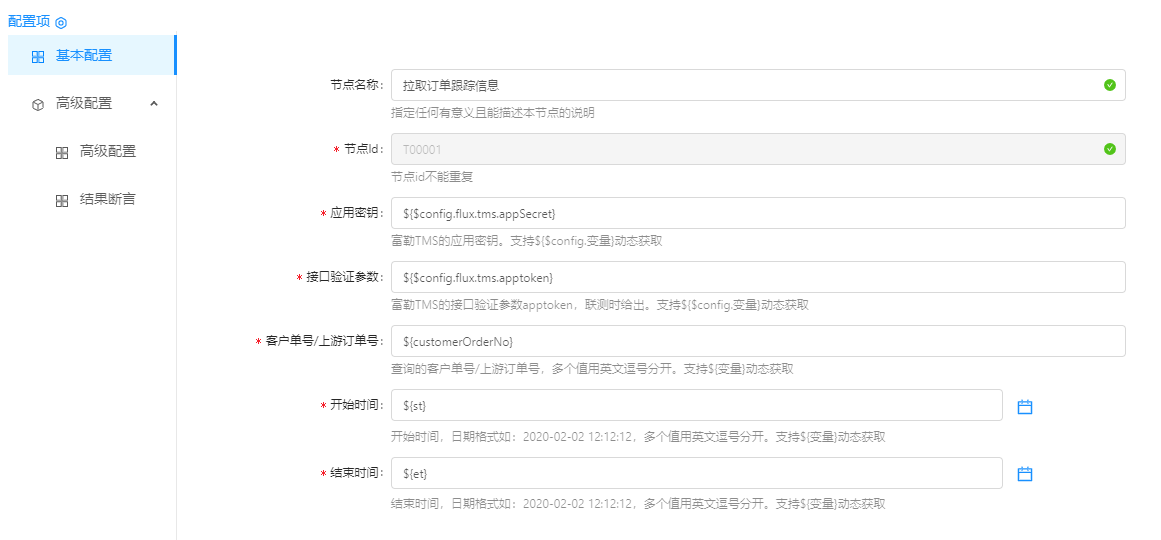Click the 配置项 header text
Viewport: 1161px width, 540px height.
29,22
